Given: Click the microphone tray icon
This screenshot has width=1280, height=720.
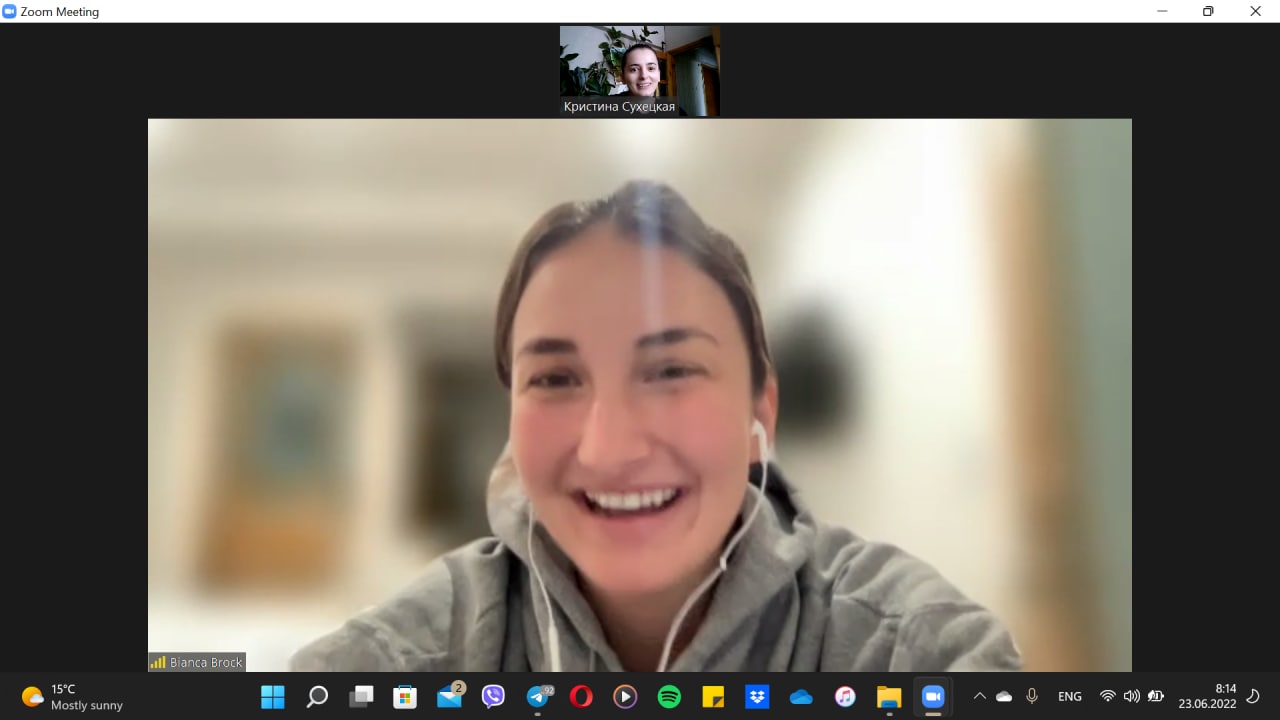Looking at the screenshot, I should (1032, 696).
